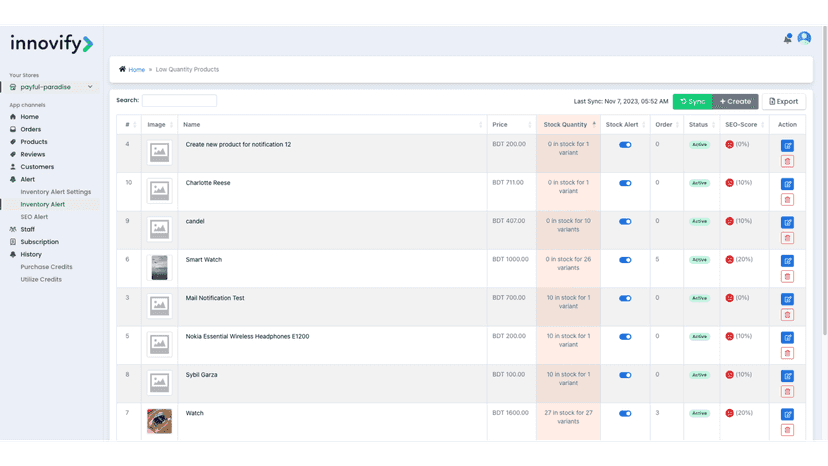Click the innovify logo
This screenshot has width=828, height=466.
[x=52, y=43]
